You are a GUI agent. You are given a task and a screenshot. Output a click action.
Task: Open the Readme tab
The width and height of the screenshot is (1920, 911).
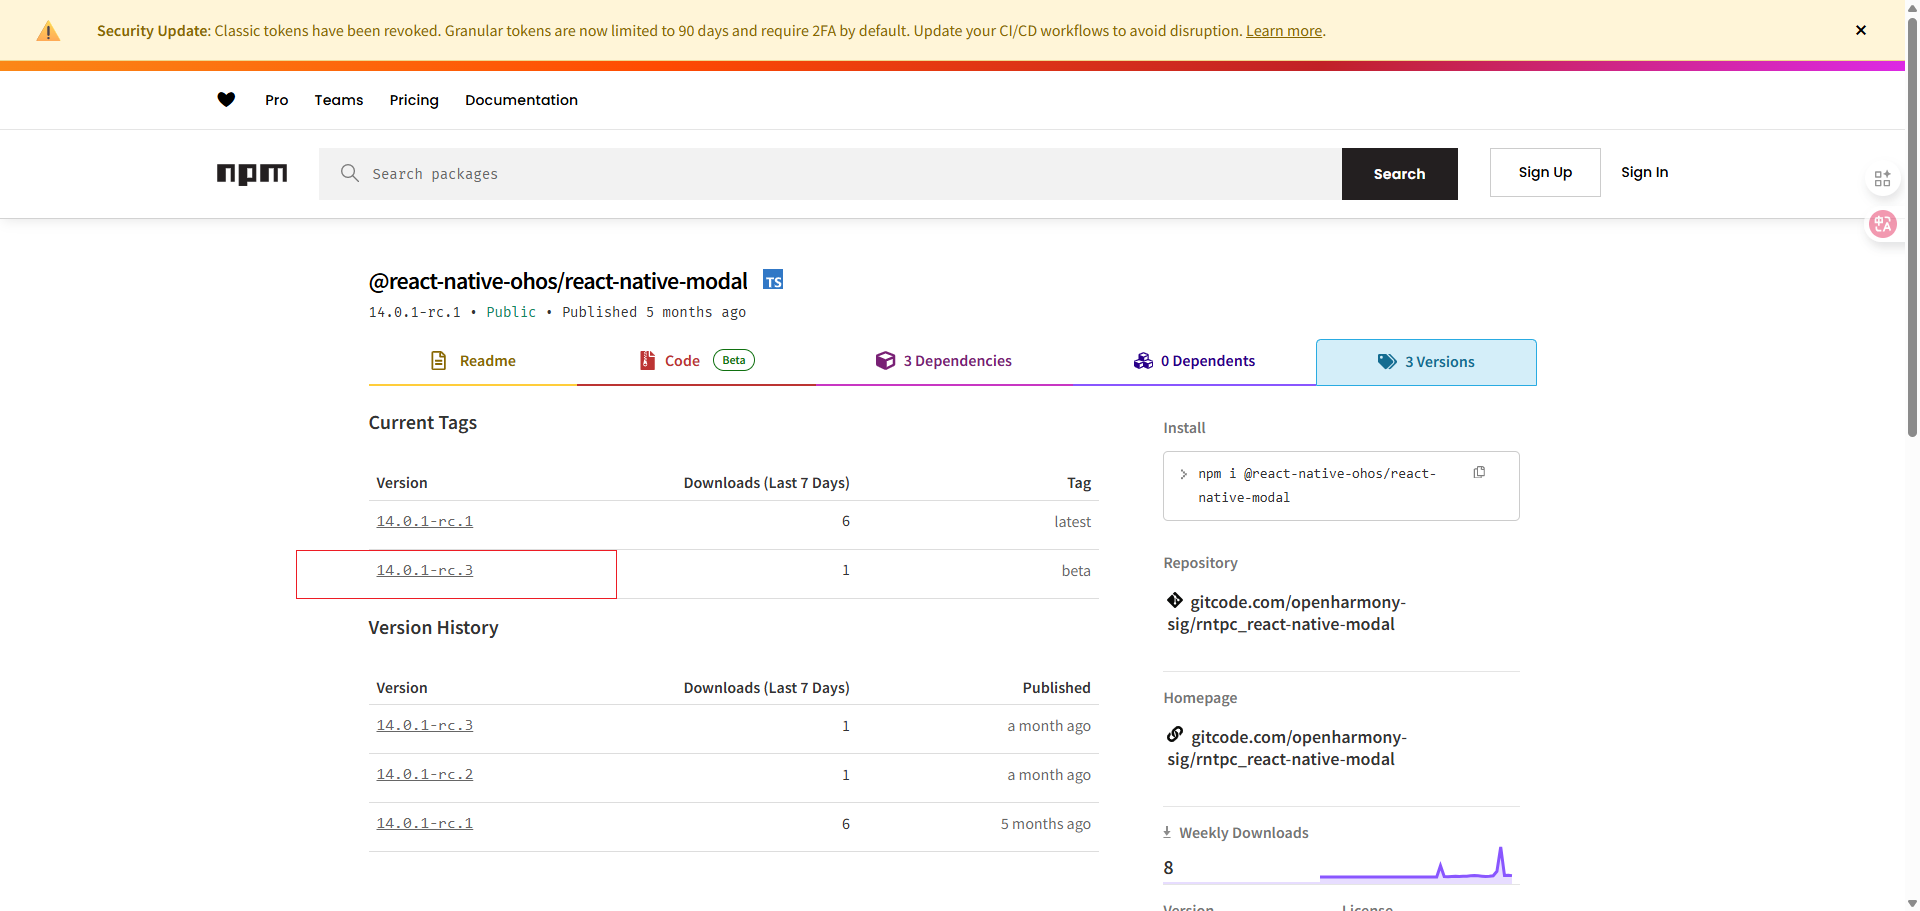[473, 361]
